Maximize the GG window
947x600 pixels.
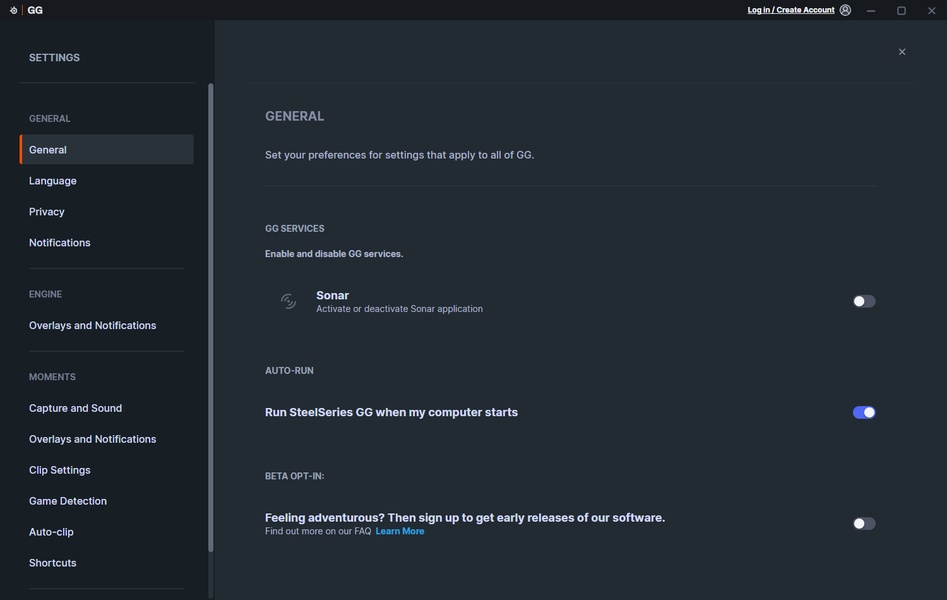(x=901, y=10)
